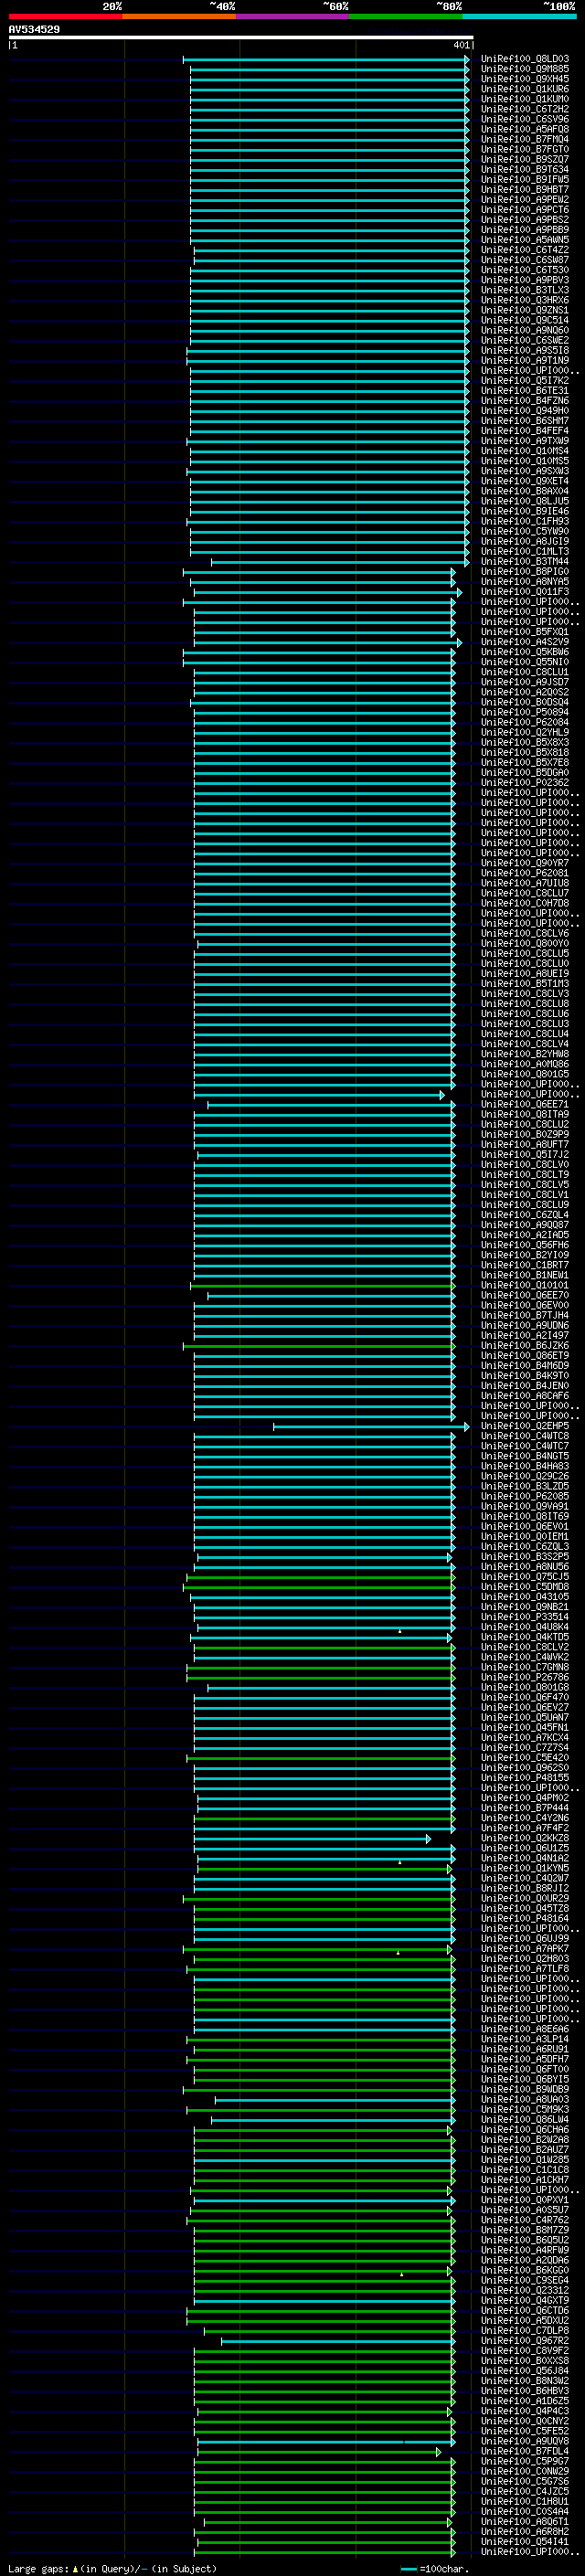Select label UniRef100_B4NGT5
585x2576 pixels.
click(x=525, y=1457)
